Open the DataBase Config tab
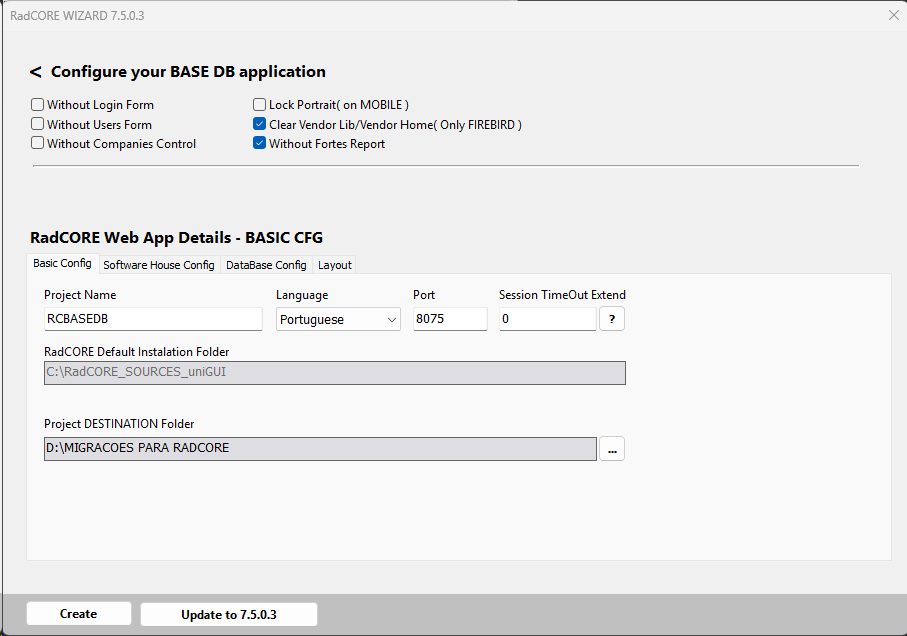The height and width of the screenshot is (636, 907). (x=266, y=265)
